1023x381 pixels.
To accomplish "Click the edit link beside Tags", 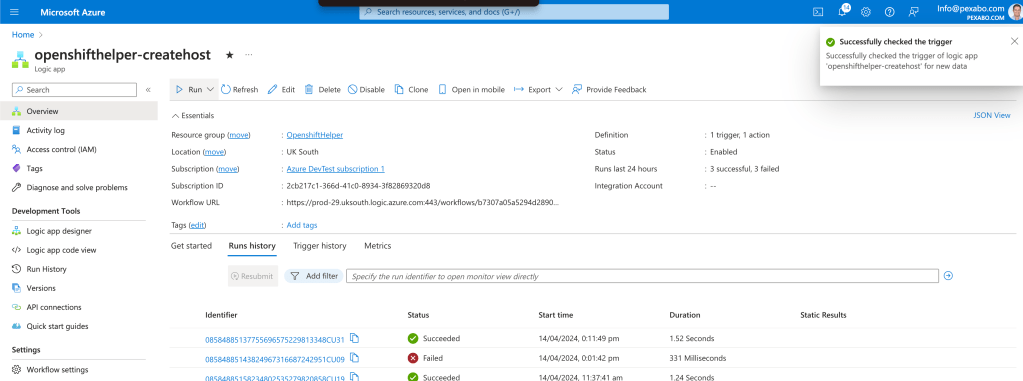I will [x=198, y=225].
